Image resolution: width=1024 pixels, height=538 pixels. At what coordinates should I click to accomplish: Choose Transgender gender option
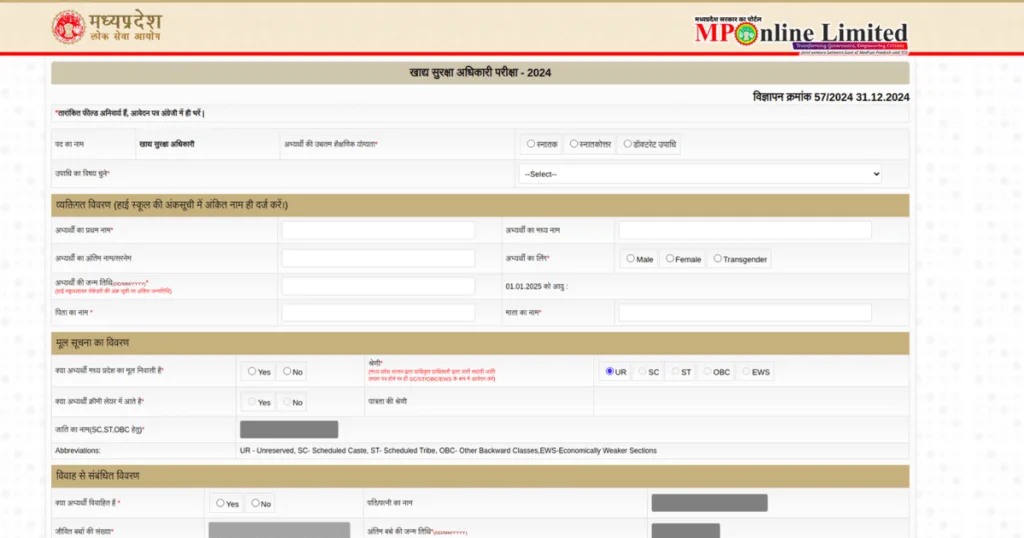pyautogui.click(x=718, y=259)
